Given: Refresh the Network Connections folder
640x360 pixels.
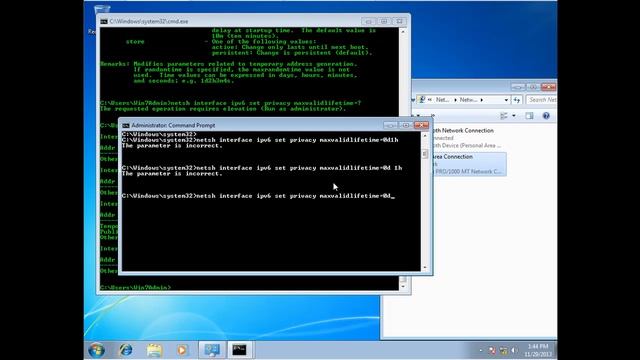Looking at the screenshot, I should [517, 100].
